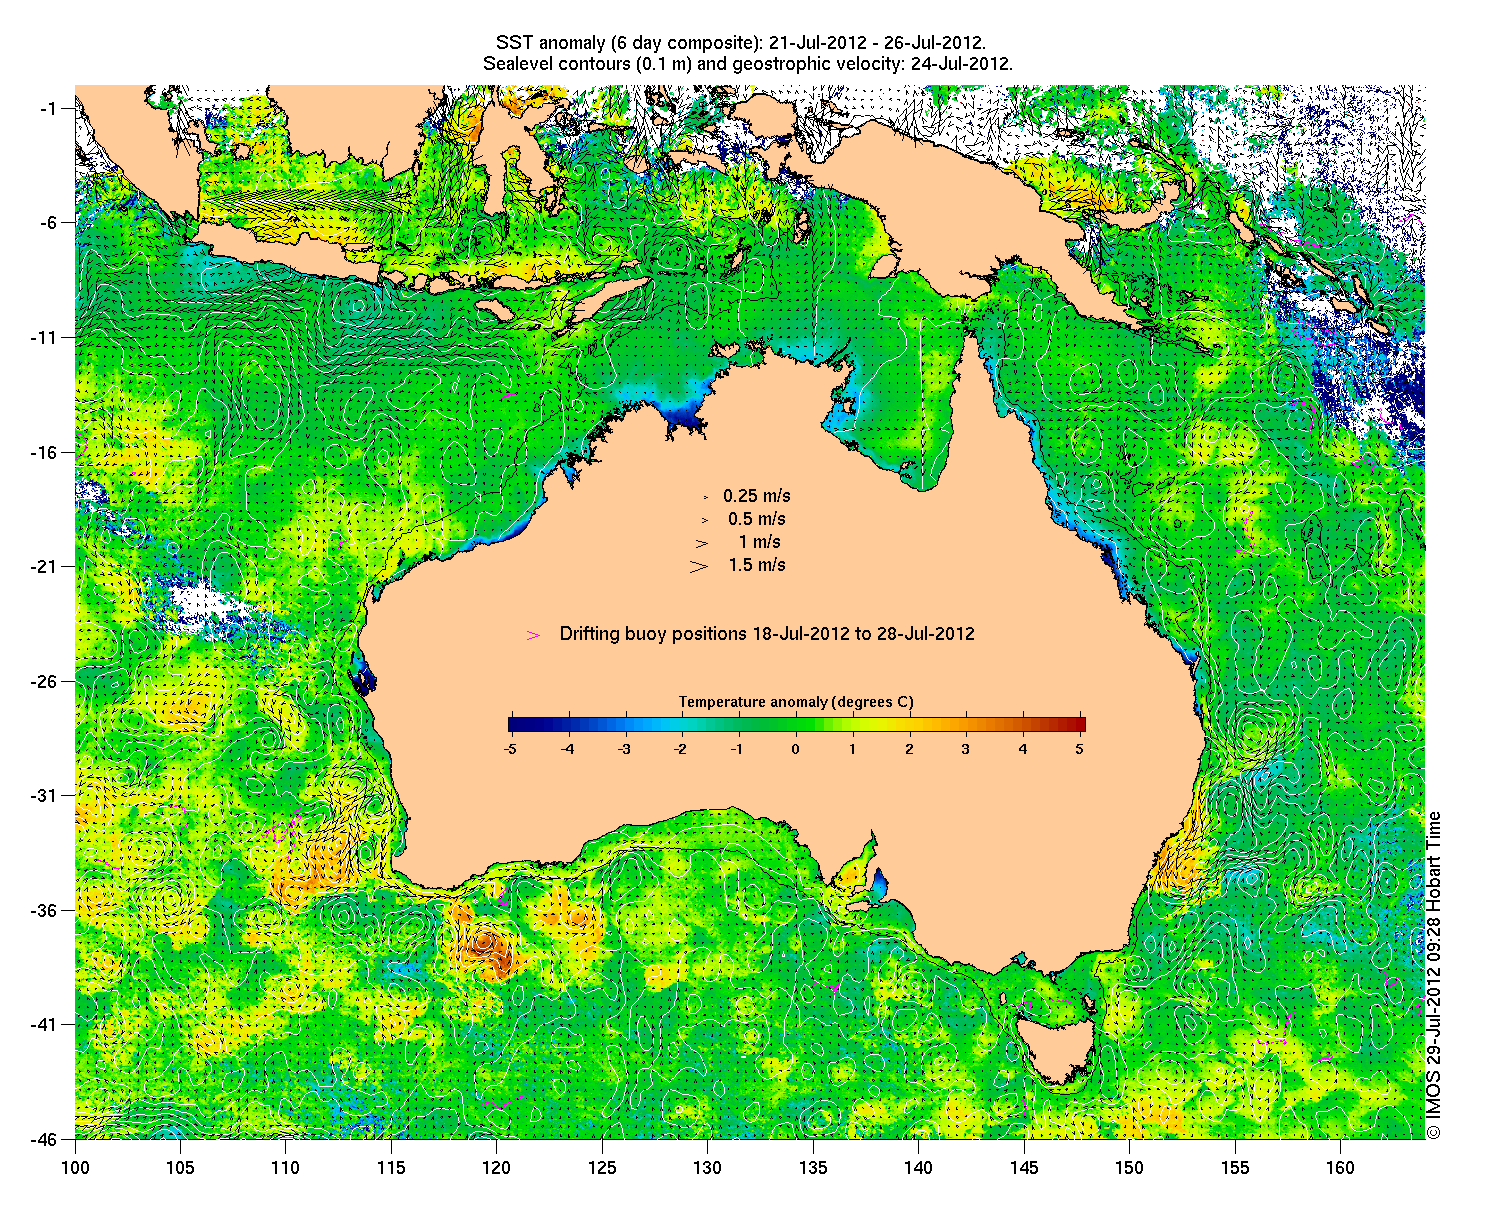Click the "0.5 m/s" legend label
Image resolution: width=1500 pixels, height=1225 pixels.
pos(757,519)
